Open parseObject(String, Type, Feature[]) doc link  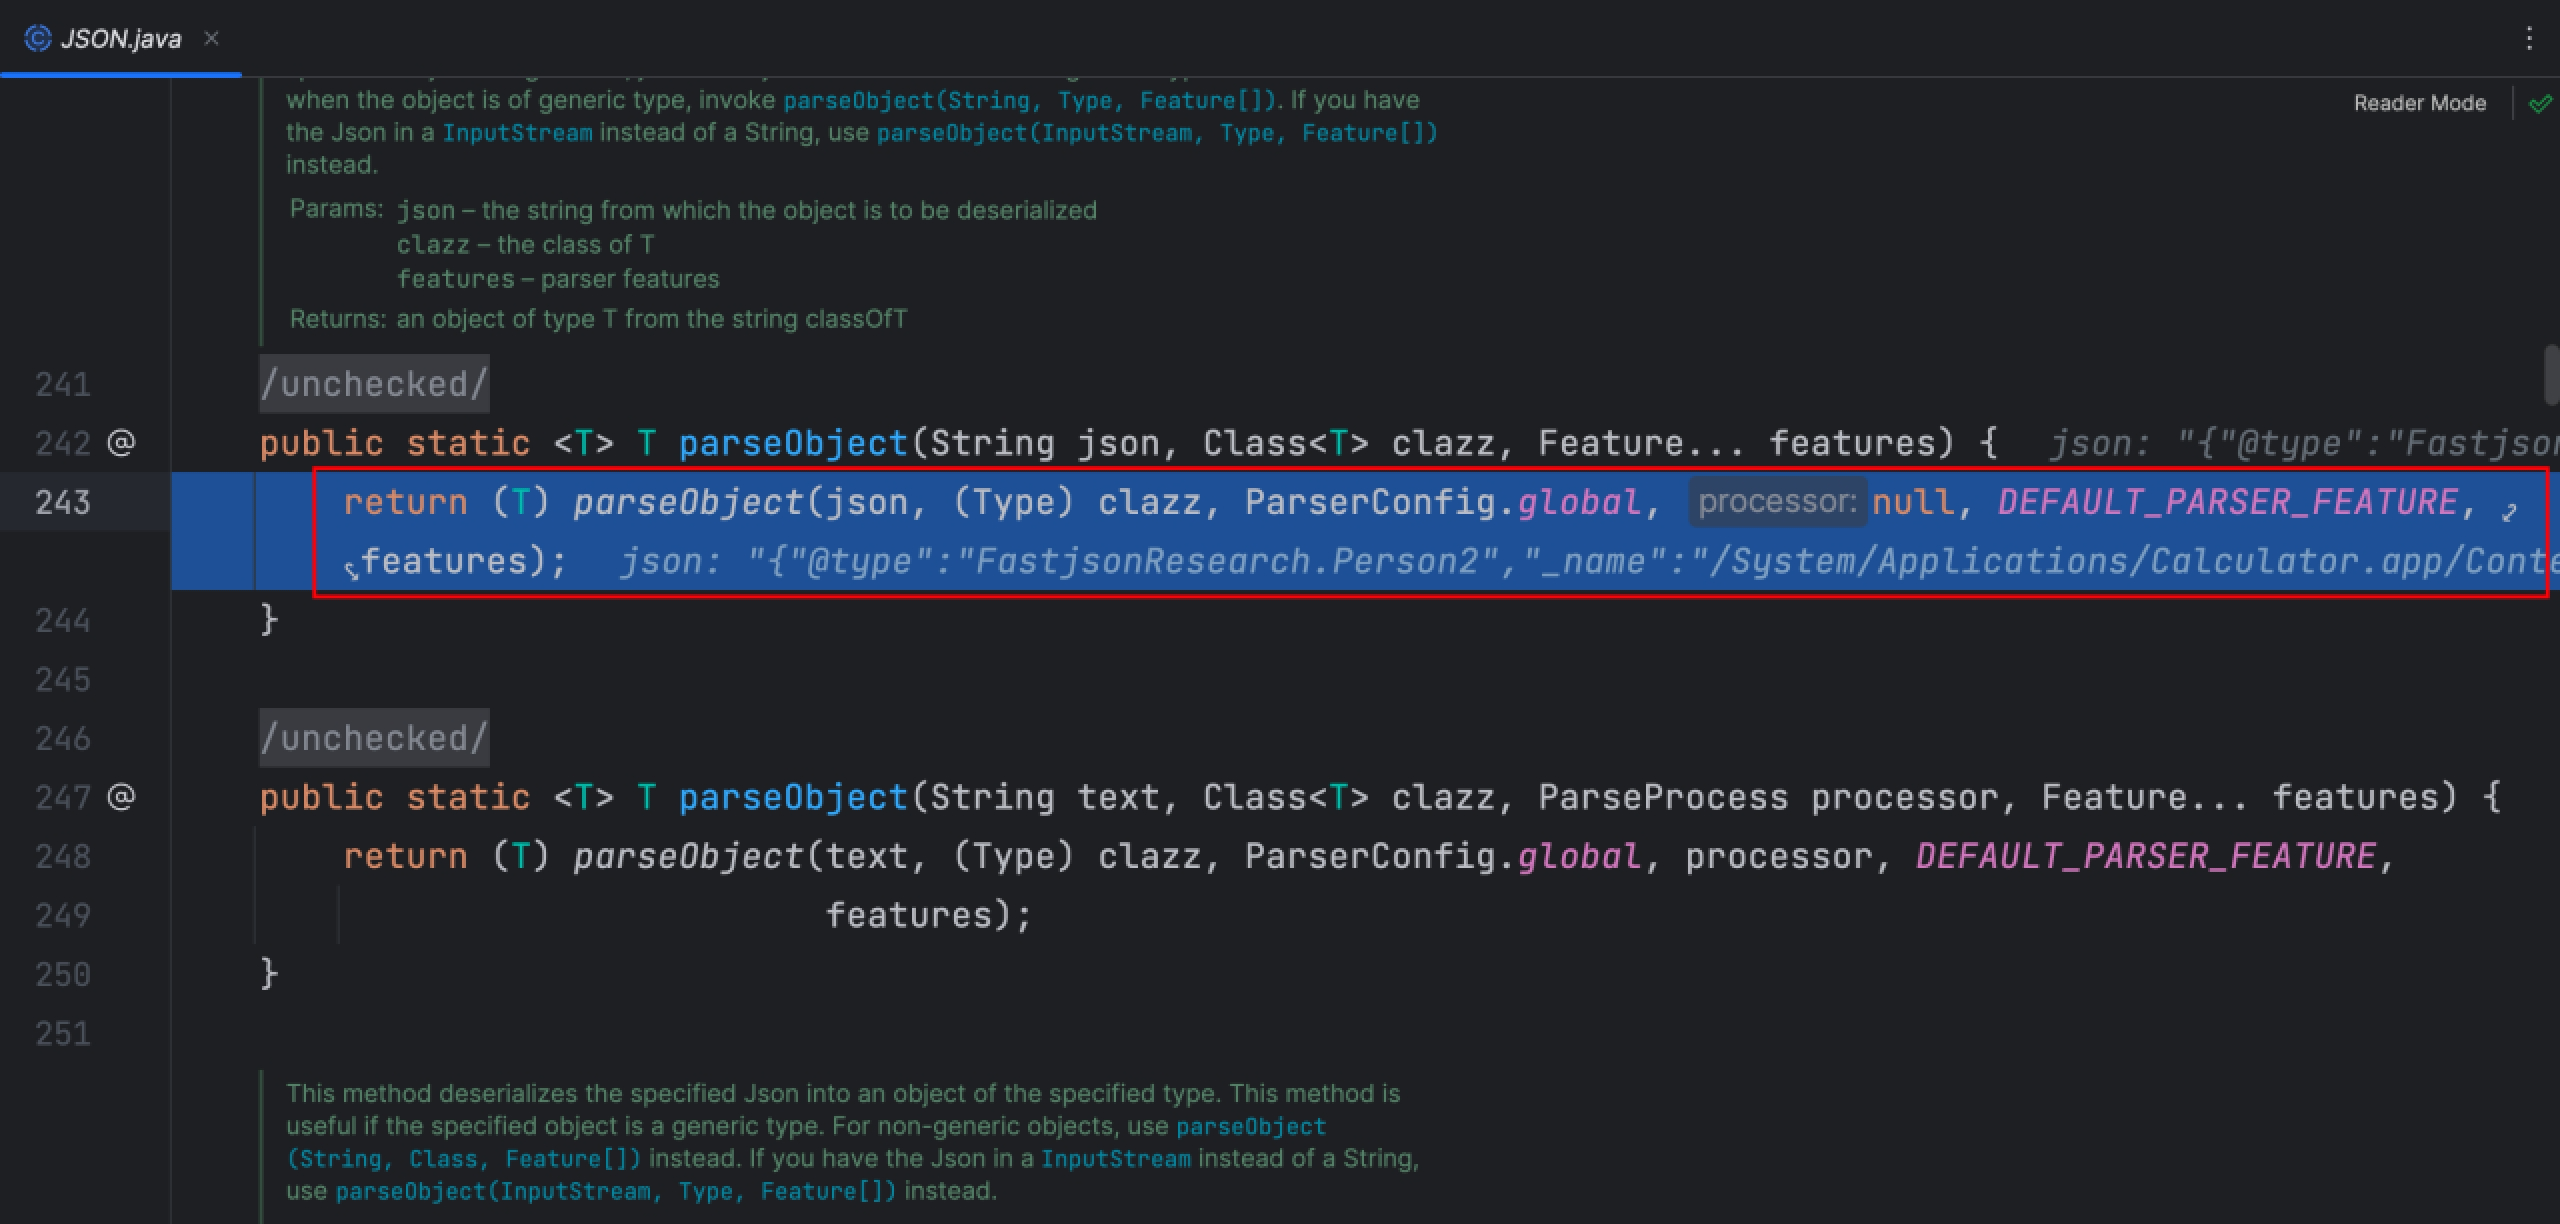pos(1029,100)
